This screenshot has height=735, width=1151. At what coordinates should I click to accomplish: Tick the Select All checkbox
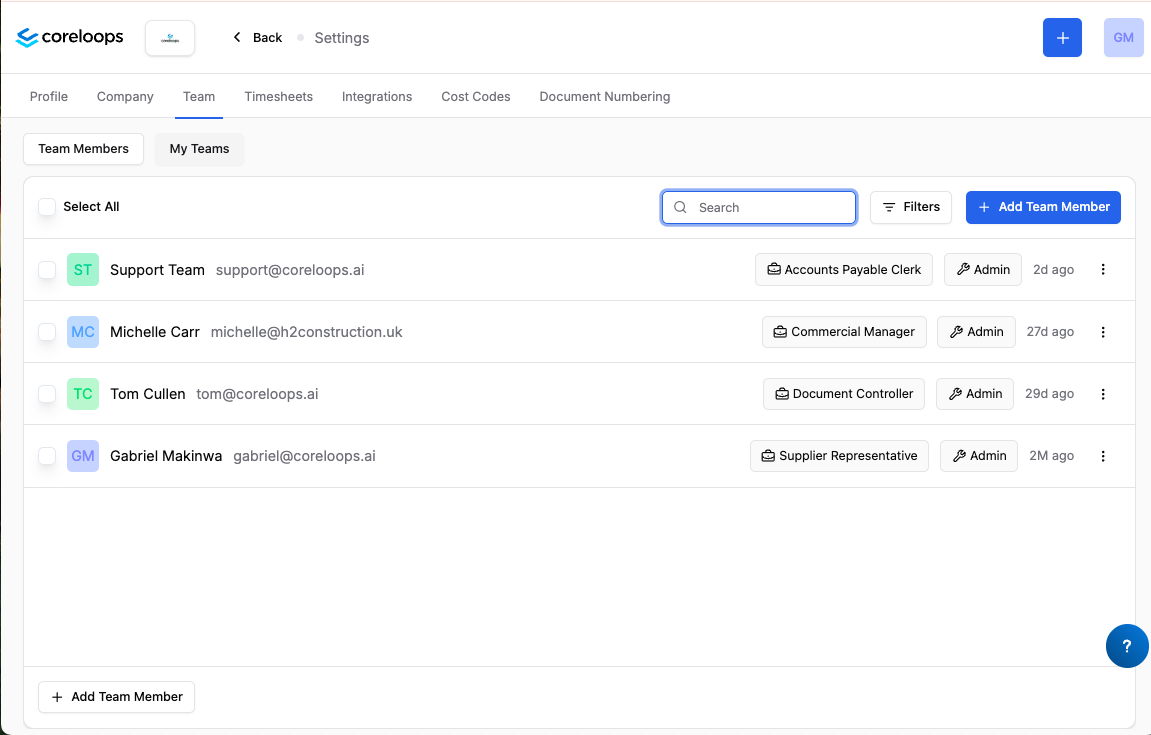[x=47, y=207]
